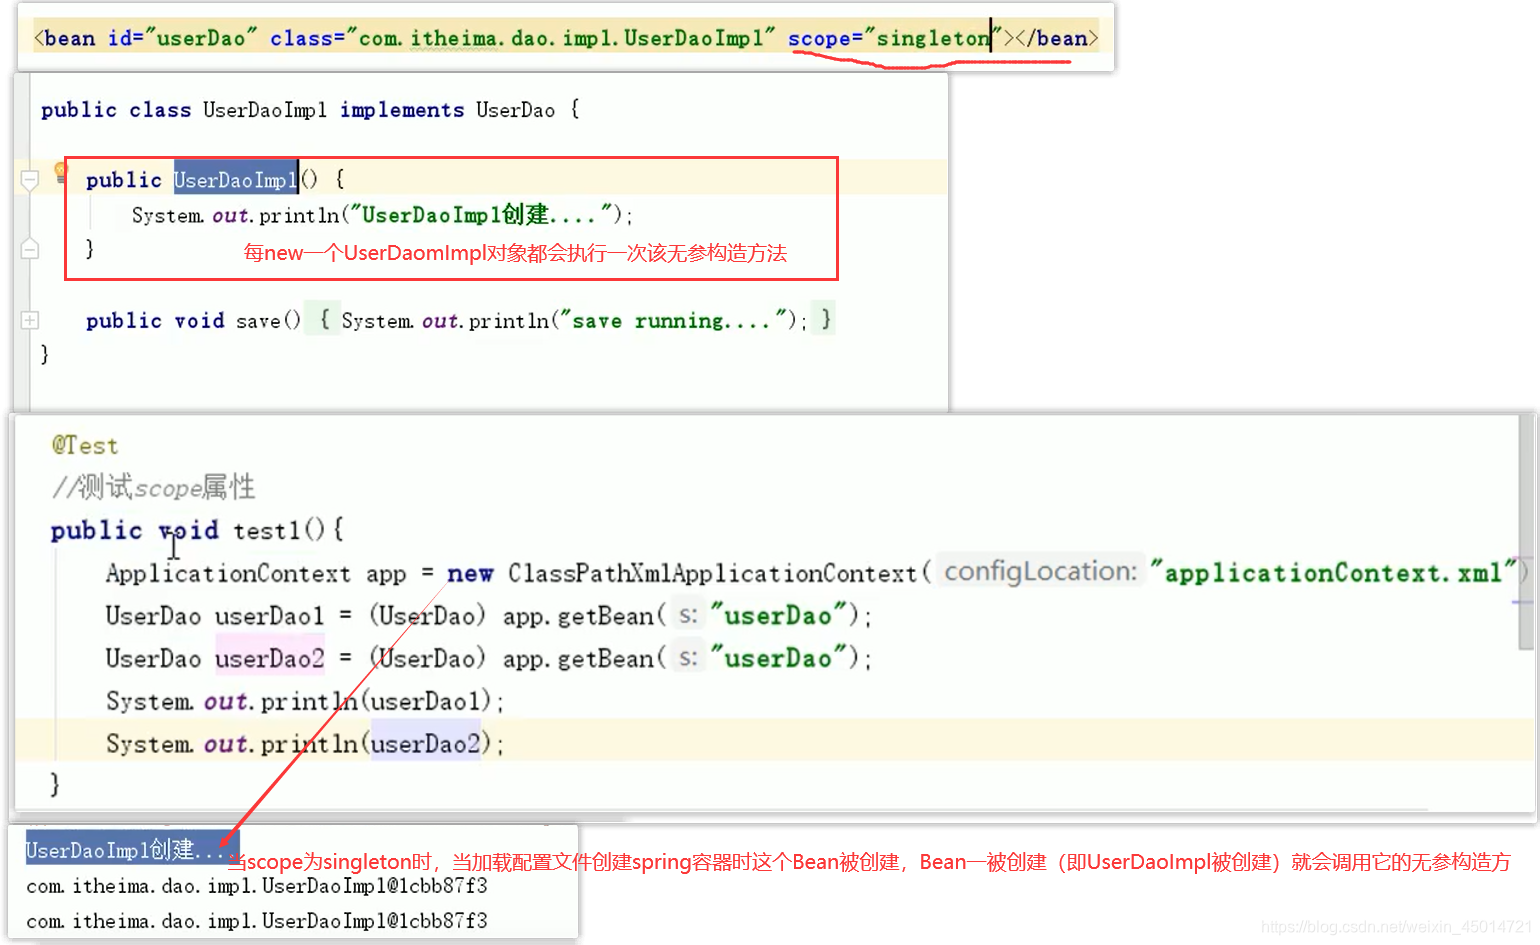Click the "implements" keyword in class declaration
Viewport: 1540px width, 945px height.
coord(402,110)
